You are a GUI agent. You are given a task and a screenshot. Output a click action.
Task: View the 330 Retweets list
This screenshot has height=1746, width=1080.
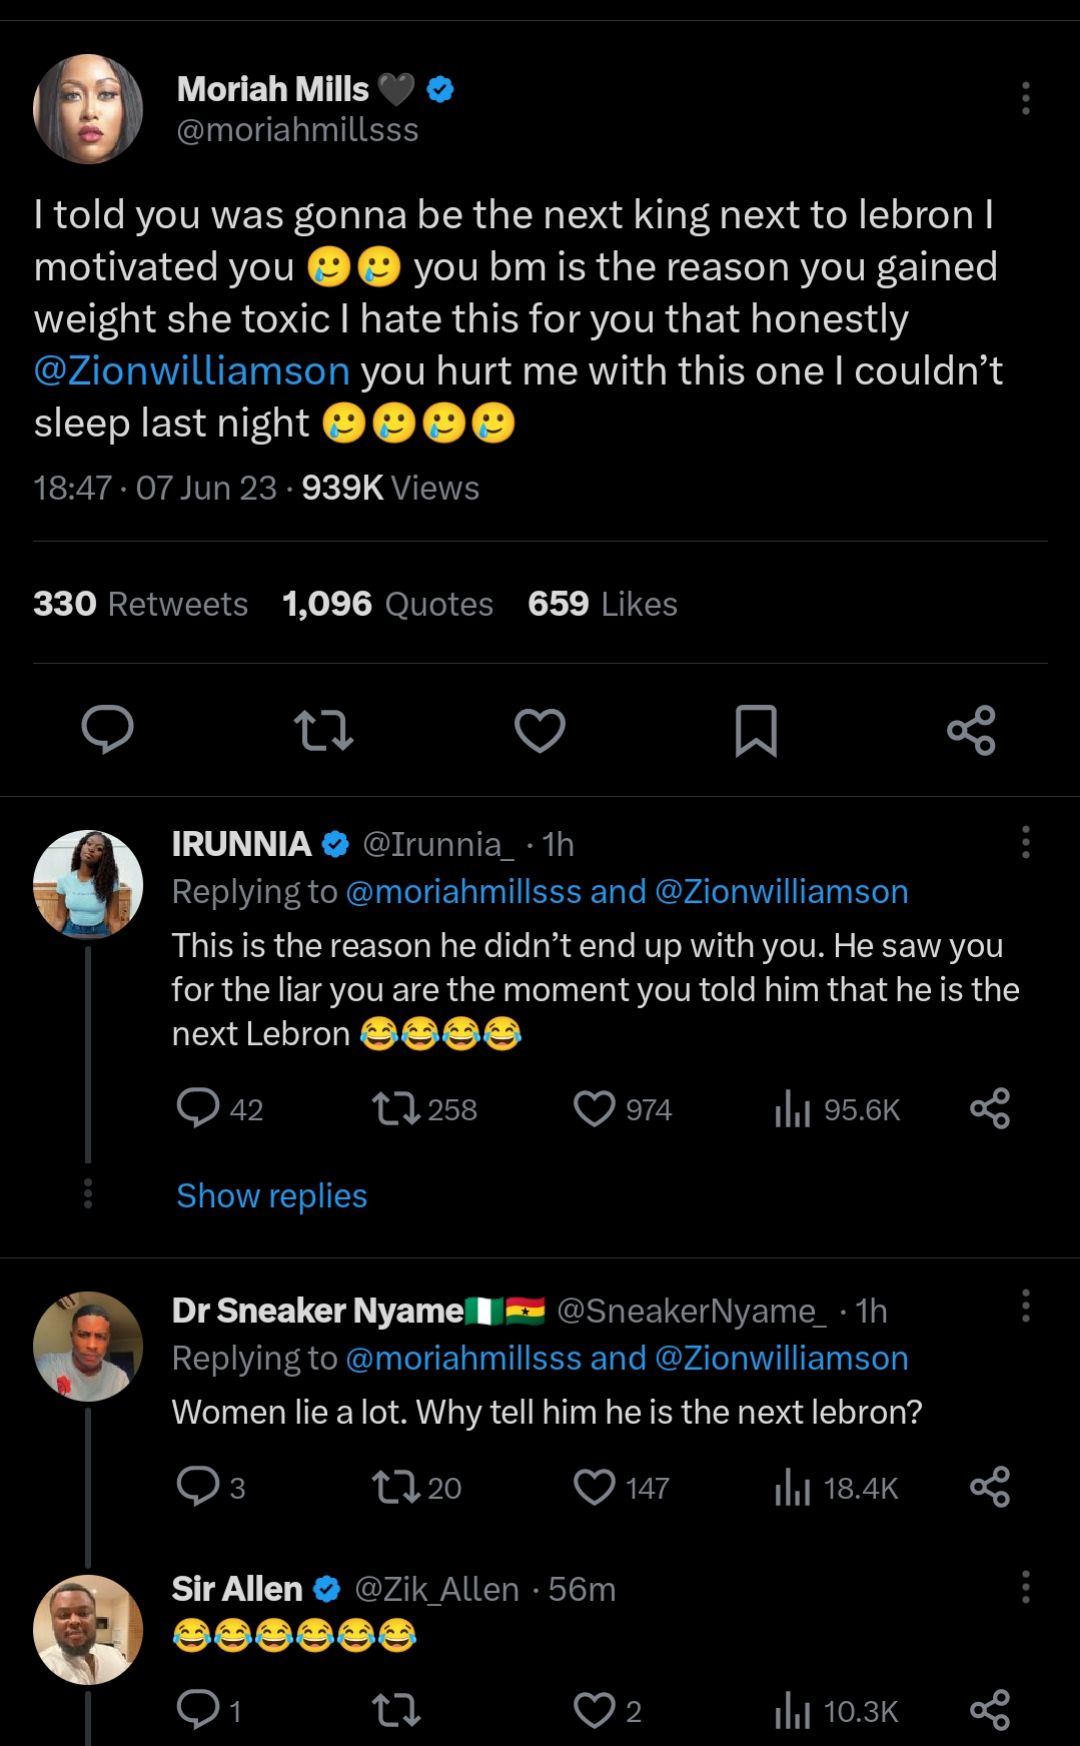[x=141, y=604]
